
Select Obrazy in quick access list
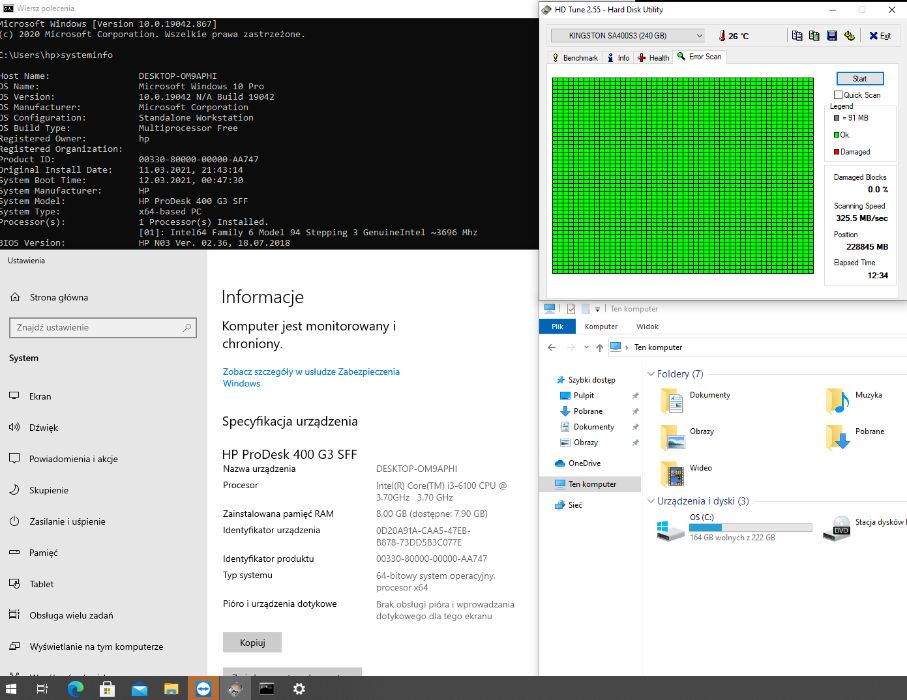(585, 443)
